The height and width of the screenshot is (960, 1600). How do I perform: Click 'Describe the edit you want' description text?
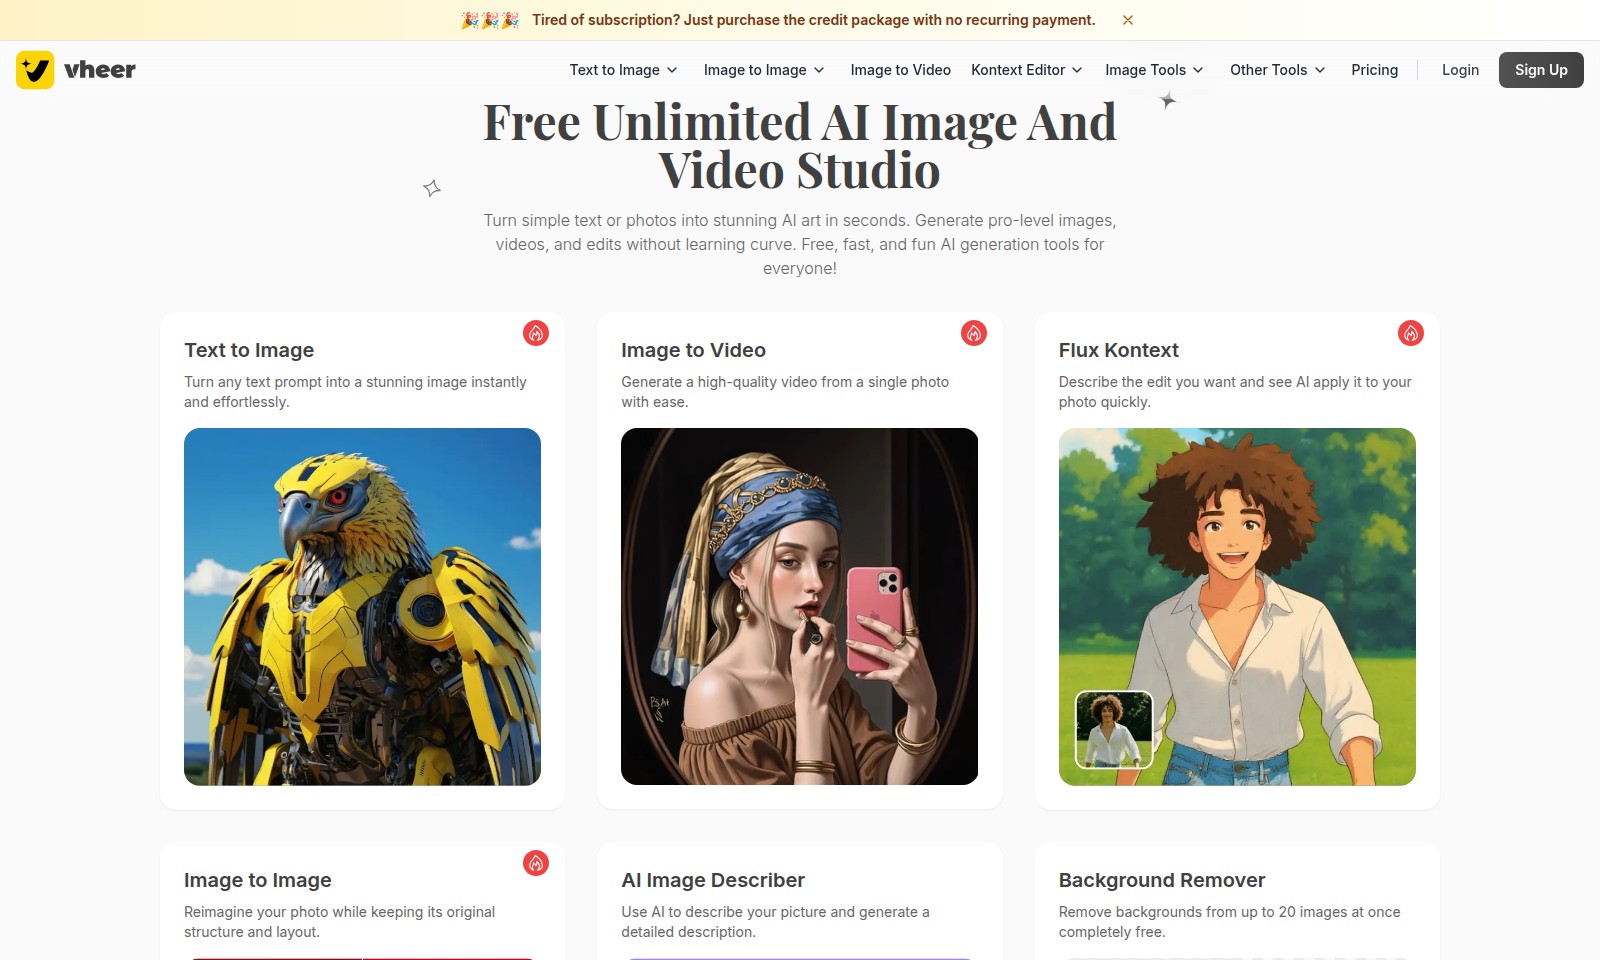pos(1235,392)
